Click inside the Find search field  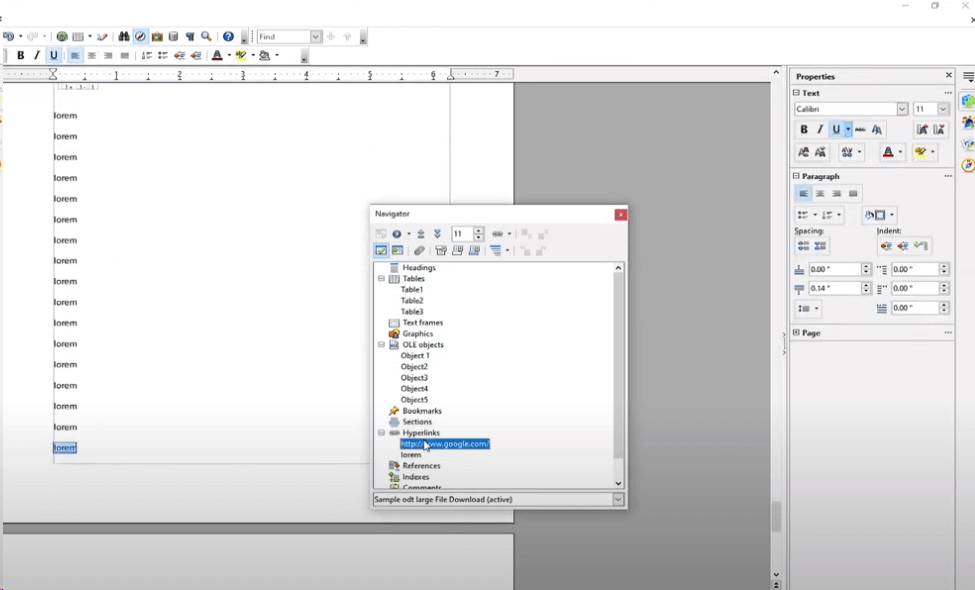(x=283, y=37)
